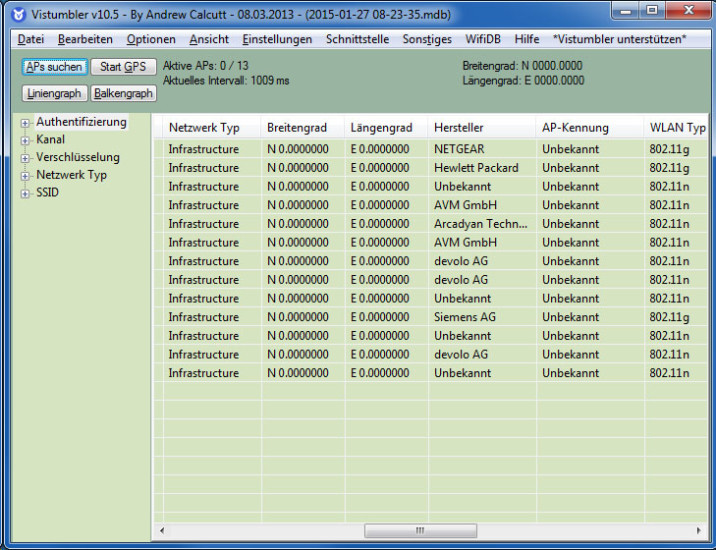The image size is (716, 550).
Task: Show the Liniengraph view
Action: click(54, 93)
